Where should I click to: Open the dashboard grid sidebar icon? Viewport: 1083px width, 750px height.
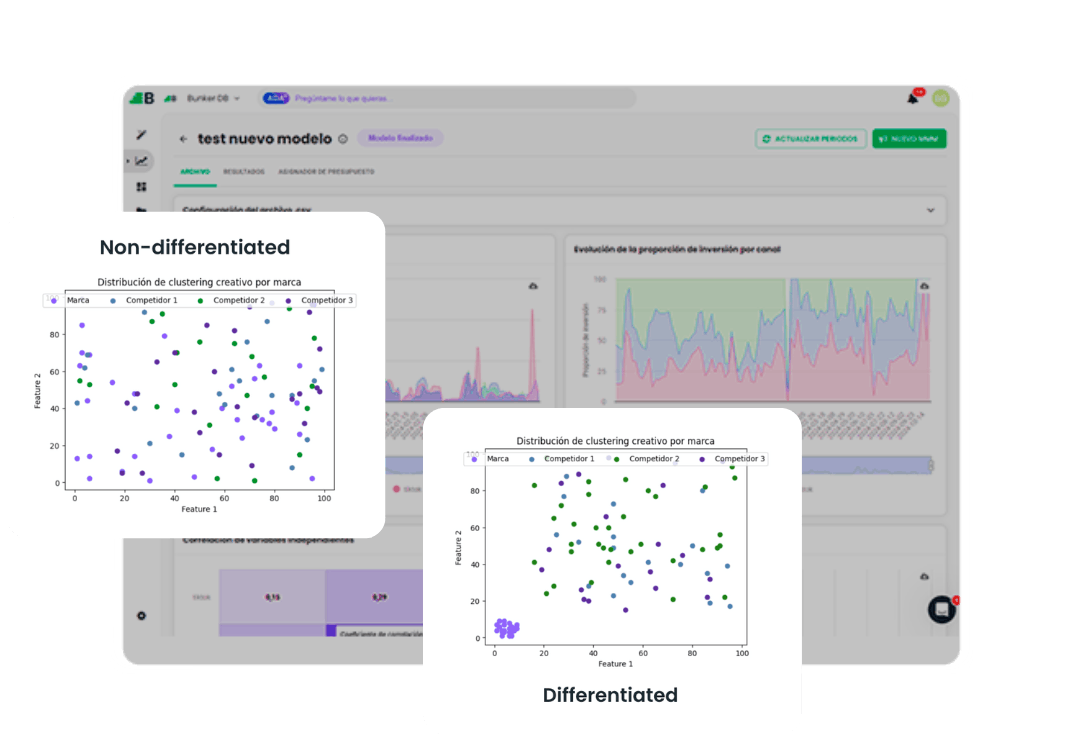coord(142,186)
